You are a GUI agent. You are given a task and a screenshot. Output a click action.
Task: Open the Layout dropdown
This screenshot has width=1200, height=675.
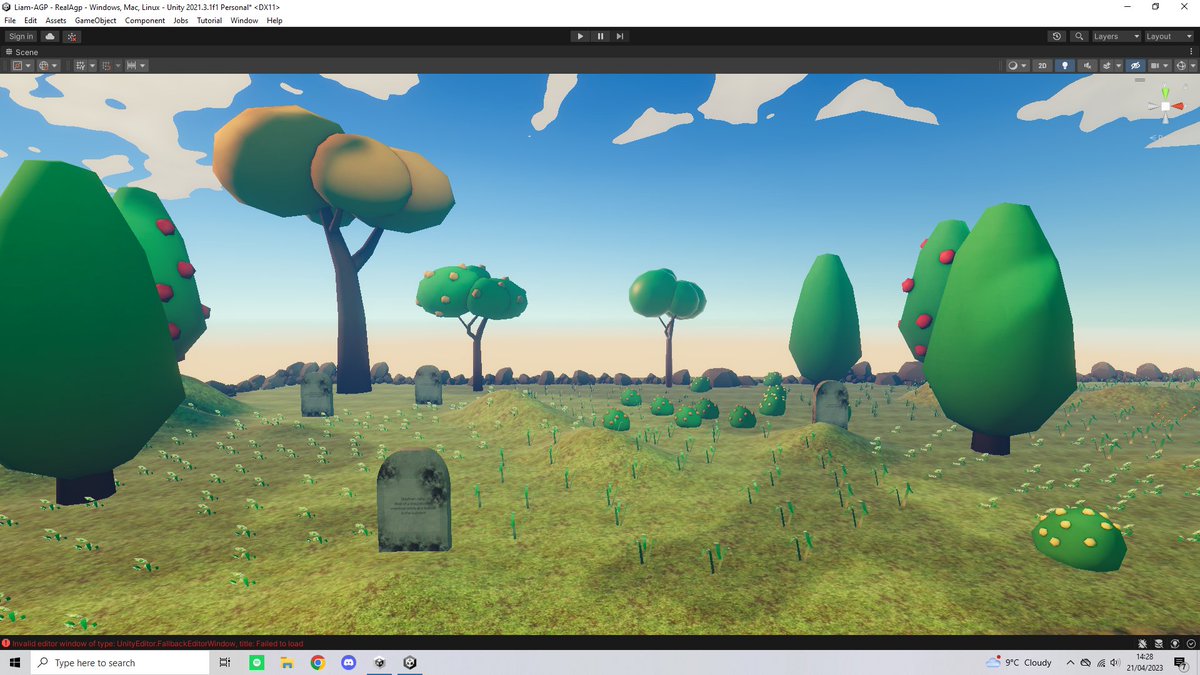1169,36
